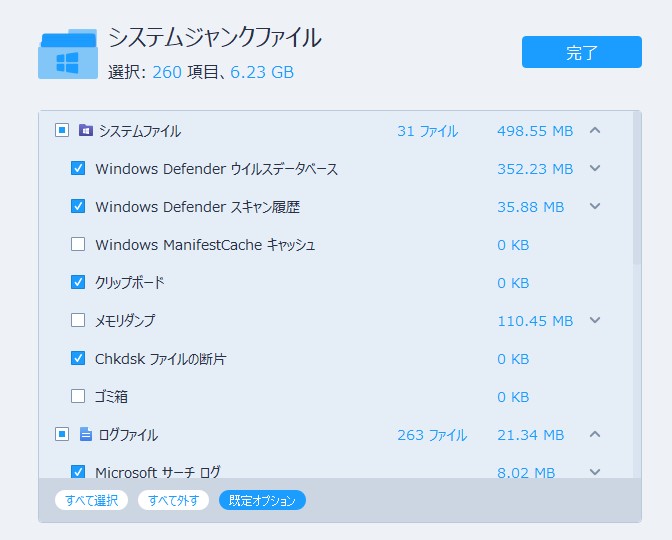Screen dimensions: 672x540
Task: Click the 8.02 MB size value
Action: (x=526, y=472)
